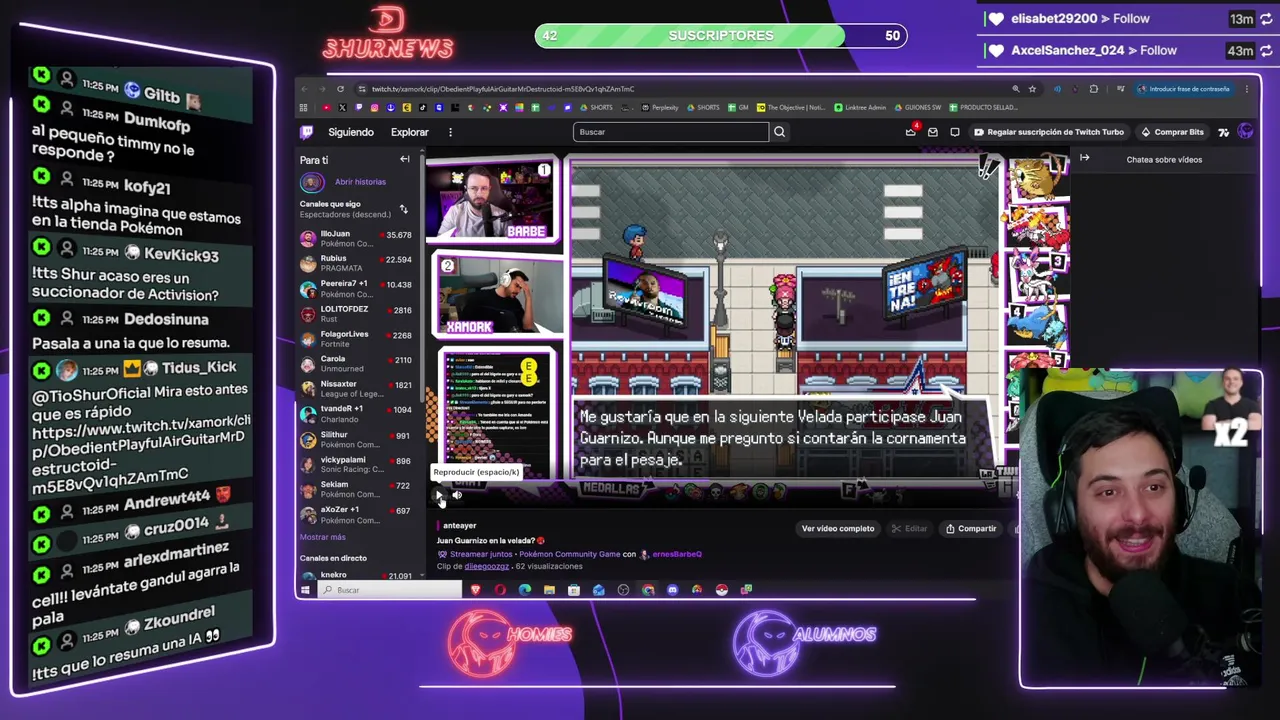Click the browser address bar URL
This screenshot has width=1280, height=720.
[503, 89]
